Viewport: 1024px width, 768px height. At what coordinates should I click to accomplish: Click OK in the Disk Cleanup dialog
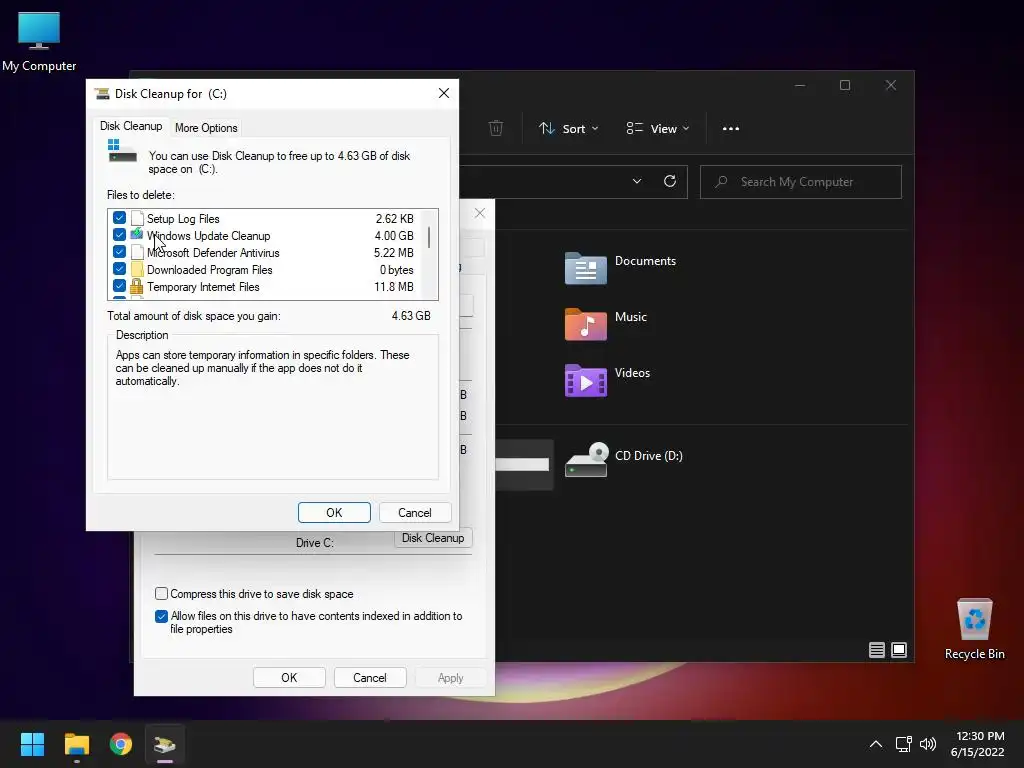pyautogui.click(x=334, y=513)
